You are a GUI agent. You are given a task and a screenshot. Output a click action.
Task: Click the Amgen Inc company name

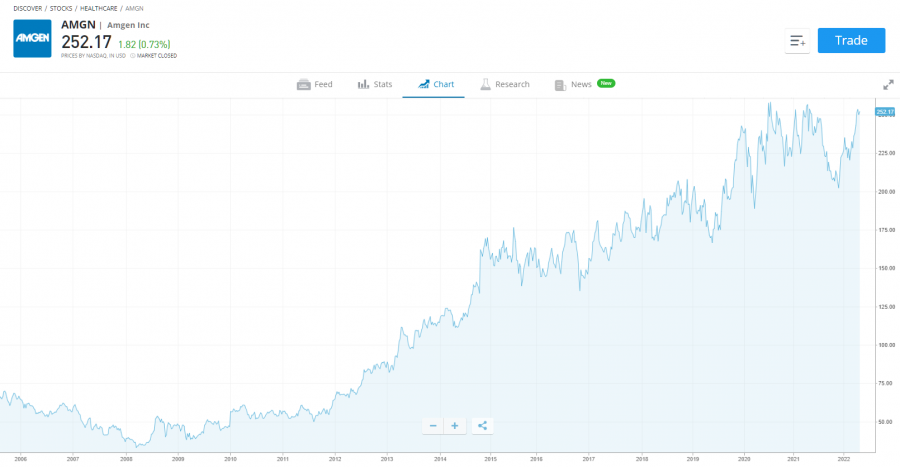(x=128, y=25)
